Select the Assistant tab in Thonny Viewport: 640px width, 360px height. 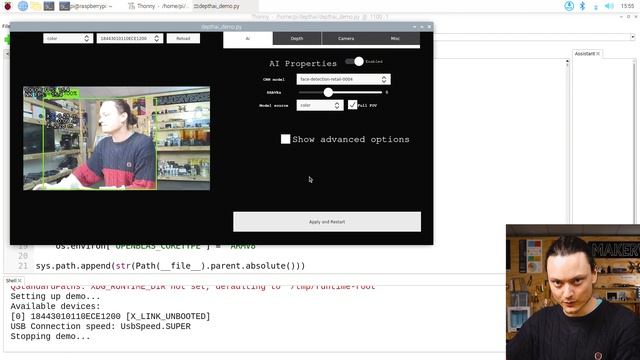click(x=584, y=54)
